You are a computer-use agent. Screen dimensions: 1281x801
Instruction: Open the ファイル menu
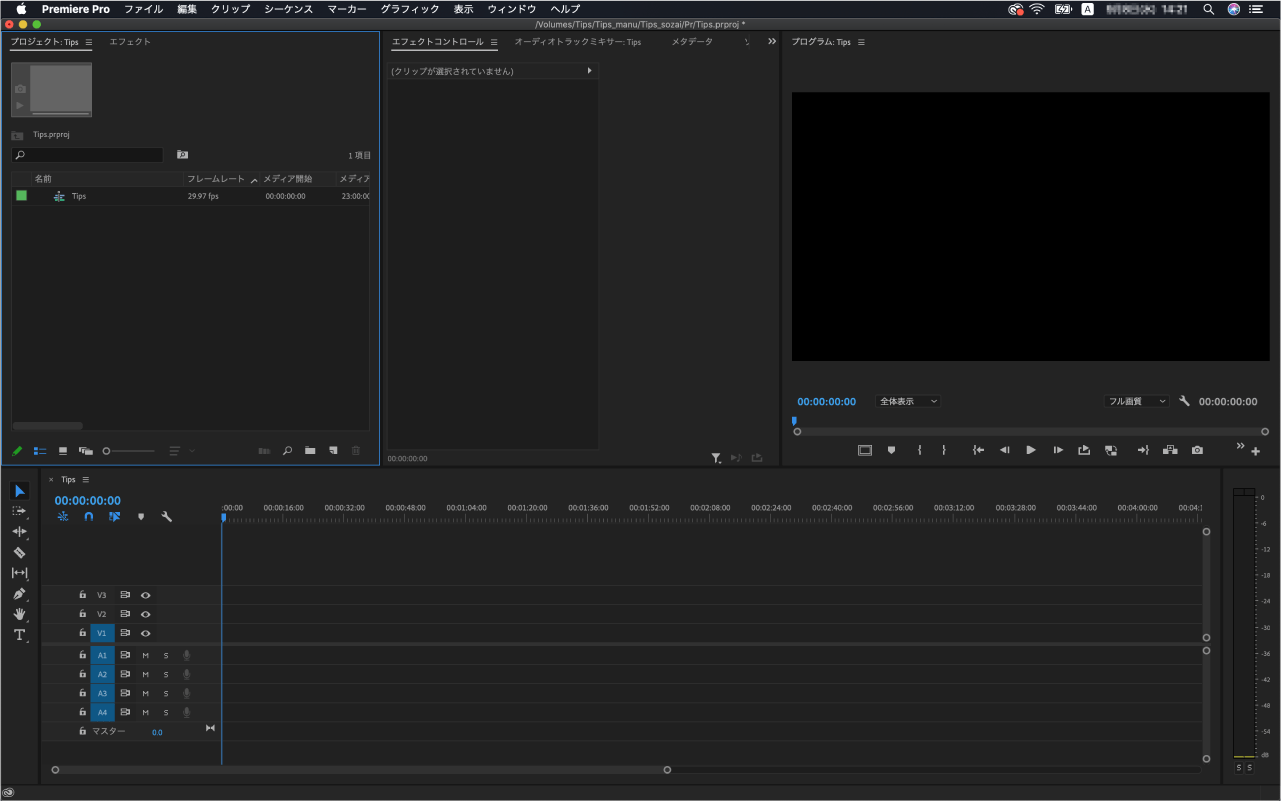click(x=143, y=9)
